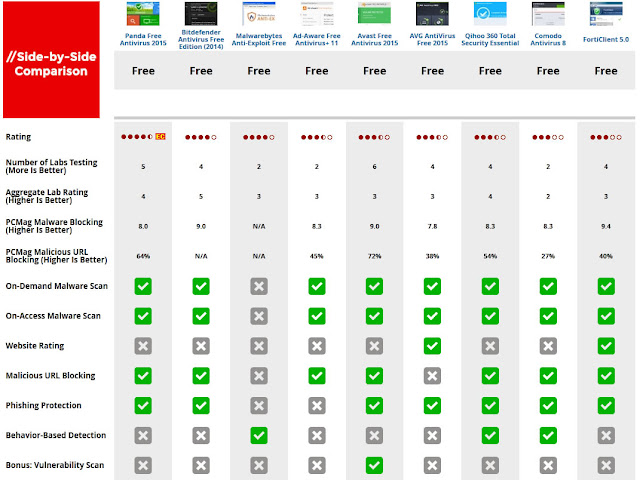Click Panda's Bonus Vulnerability Scan gray X
Viewport: 640px width, 480px height.
(143, 465)
